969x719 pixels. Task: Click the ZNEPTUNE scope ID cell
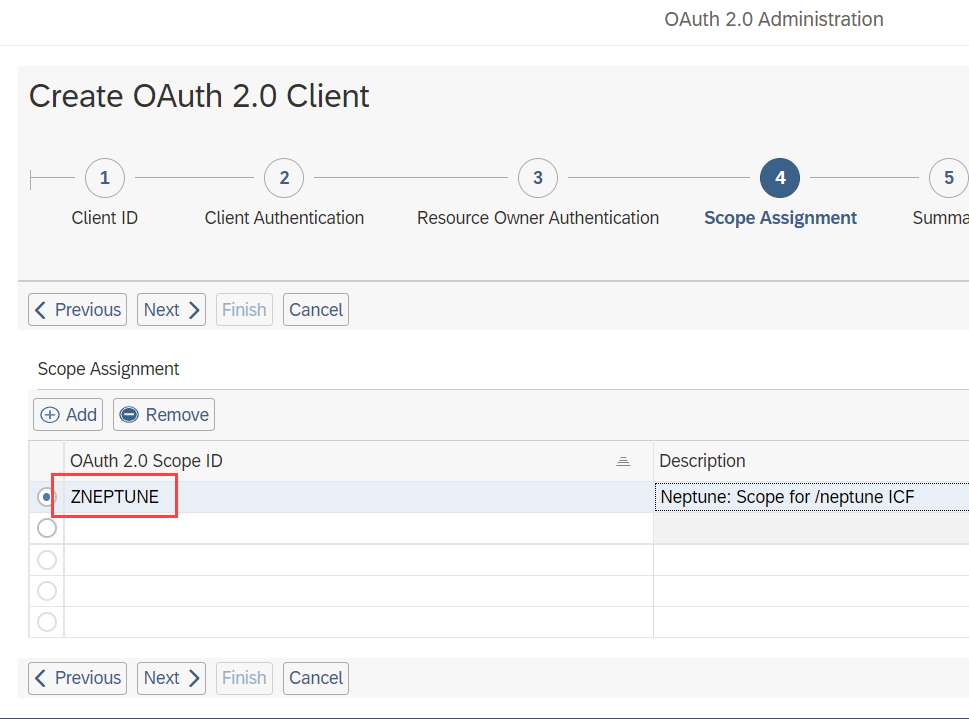pyautogui.click(x=113, y=496)
